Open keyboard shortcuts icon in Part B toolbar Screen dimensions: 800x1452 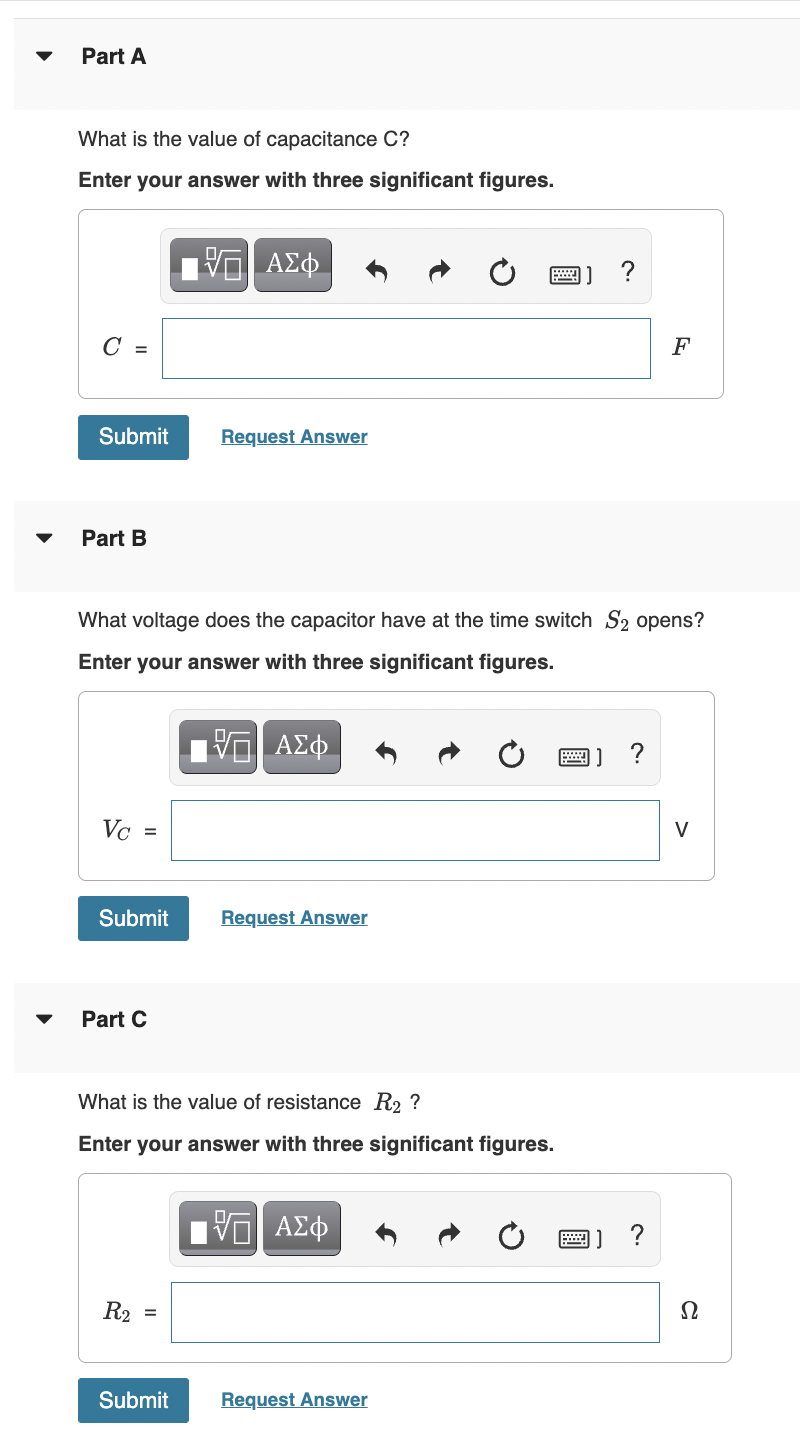click(x=576, y=756)
